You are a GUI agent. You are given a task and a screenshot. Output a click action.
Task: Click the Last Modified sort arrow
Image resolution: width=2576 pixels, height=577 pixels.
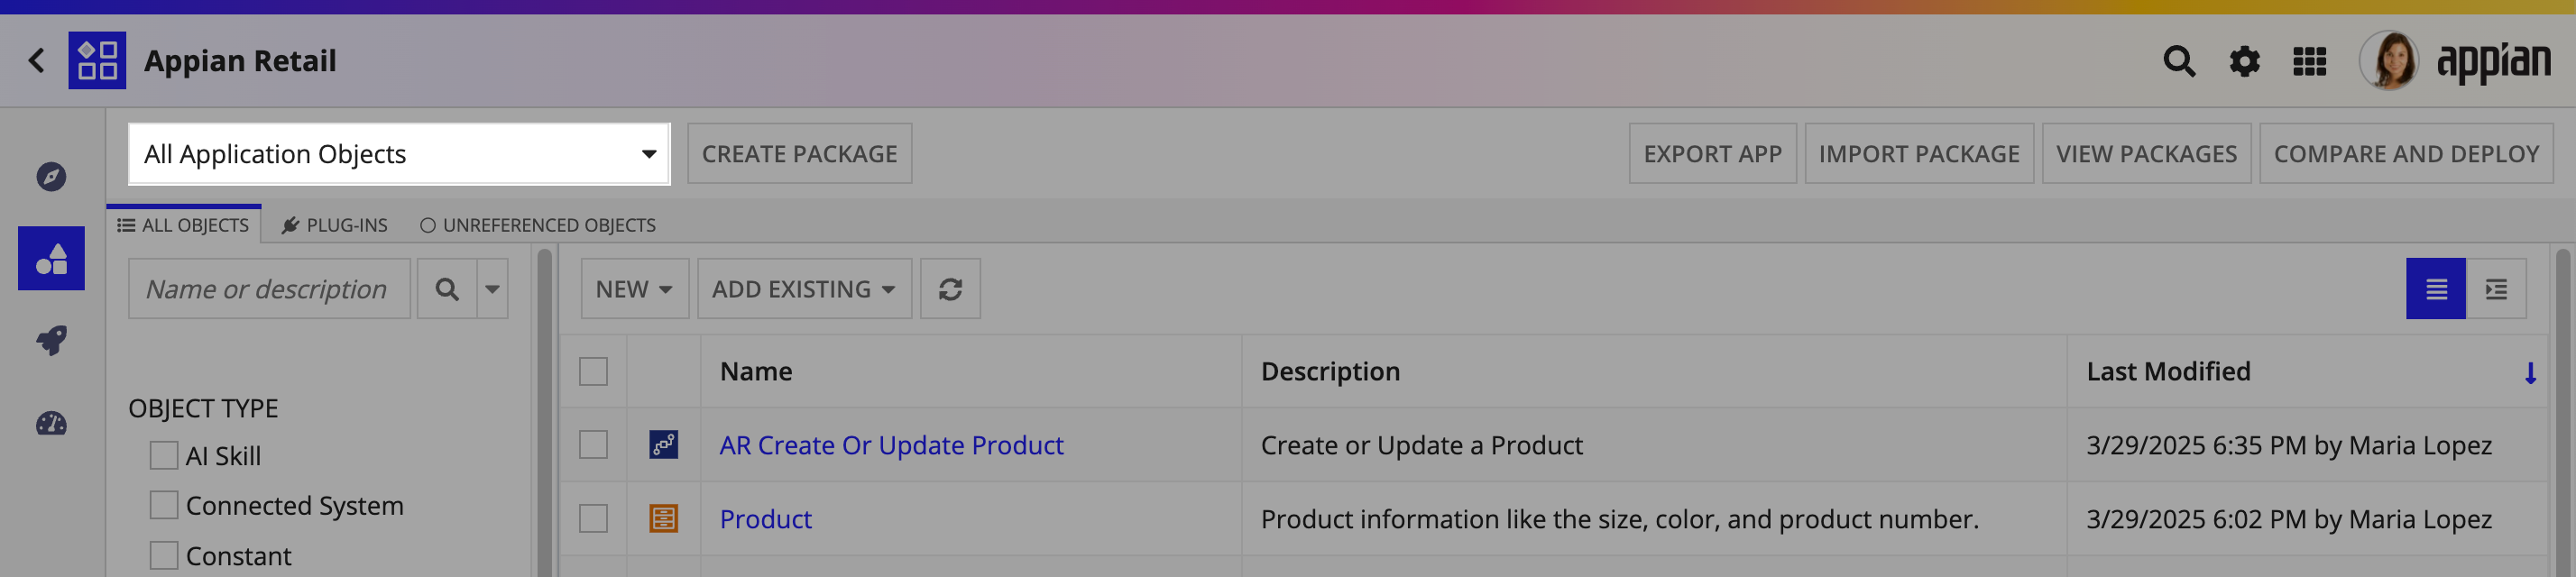coord(2530,373)
